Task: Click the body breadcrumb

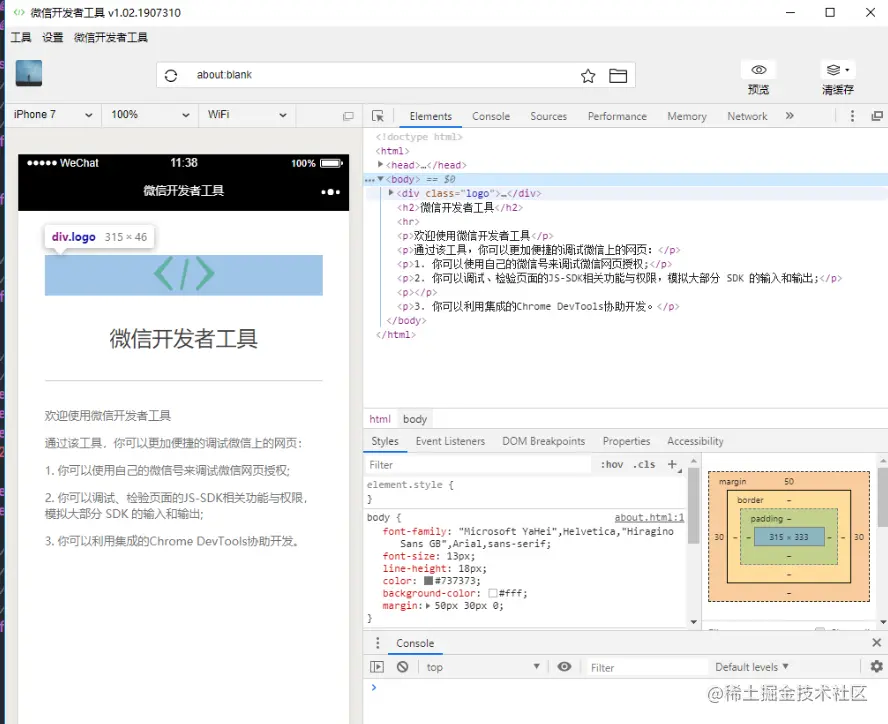Action: 415,419
